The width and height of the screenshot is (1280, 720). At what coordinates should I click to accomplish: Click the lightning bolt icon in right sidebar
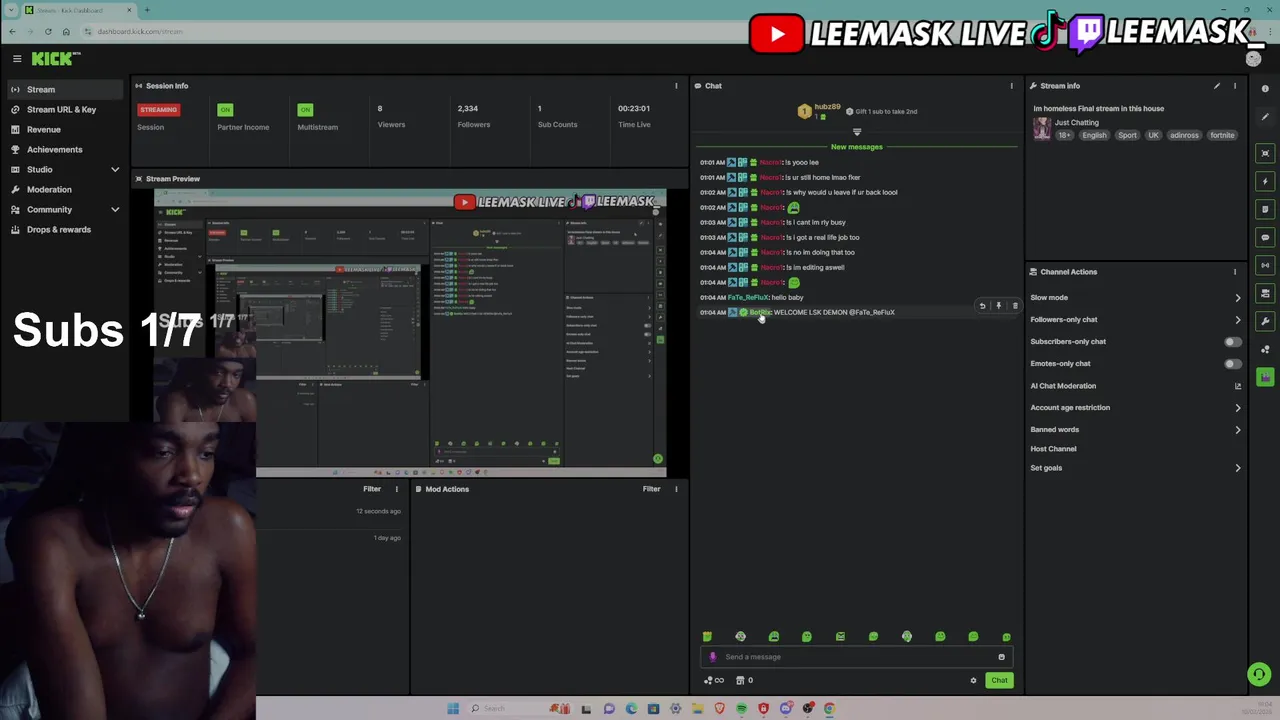point(1265,181)
